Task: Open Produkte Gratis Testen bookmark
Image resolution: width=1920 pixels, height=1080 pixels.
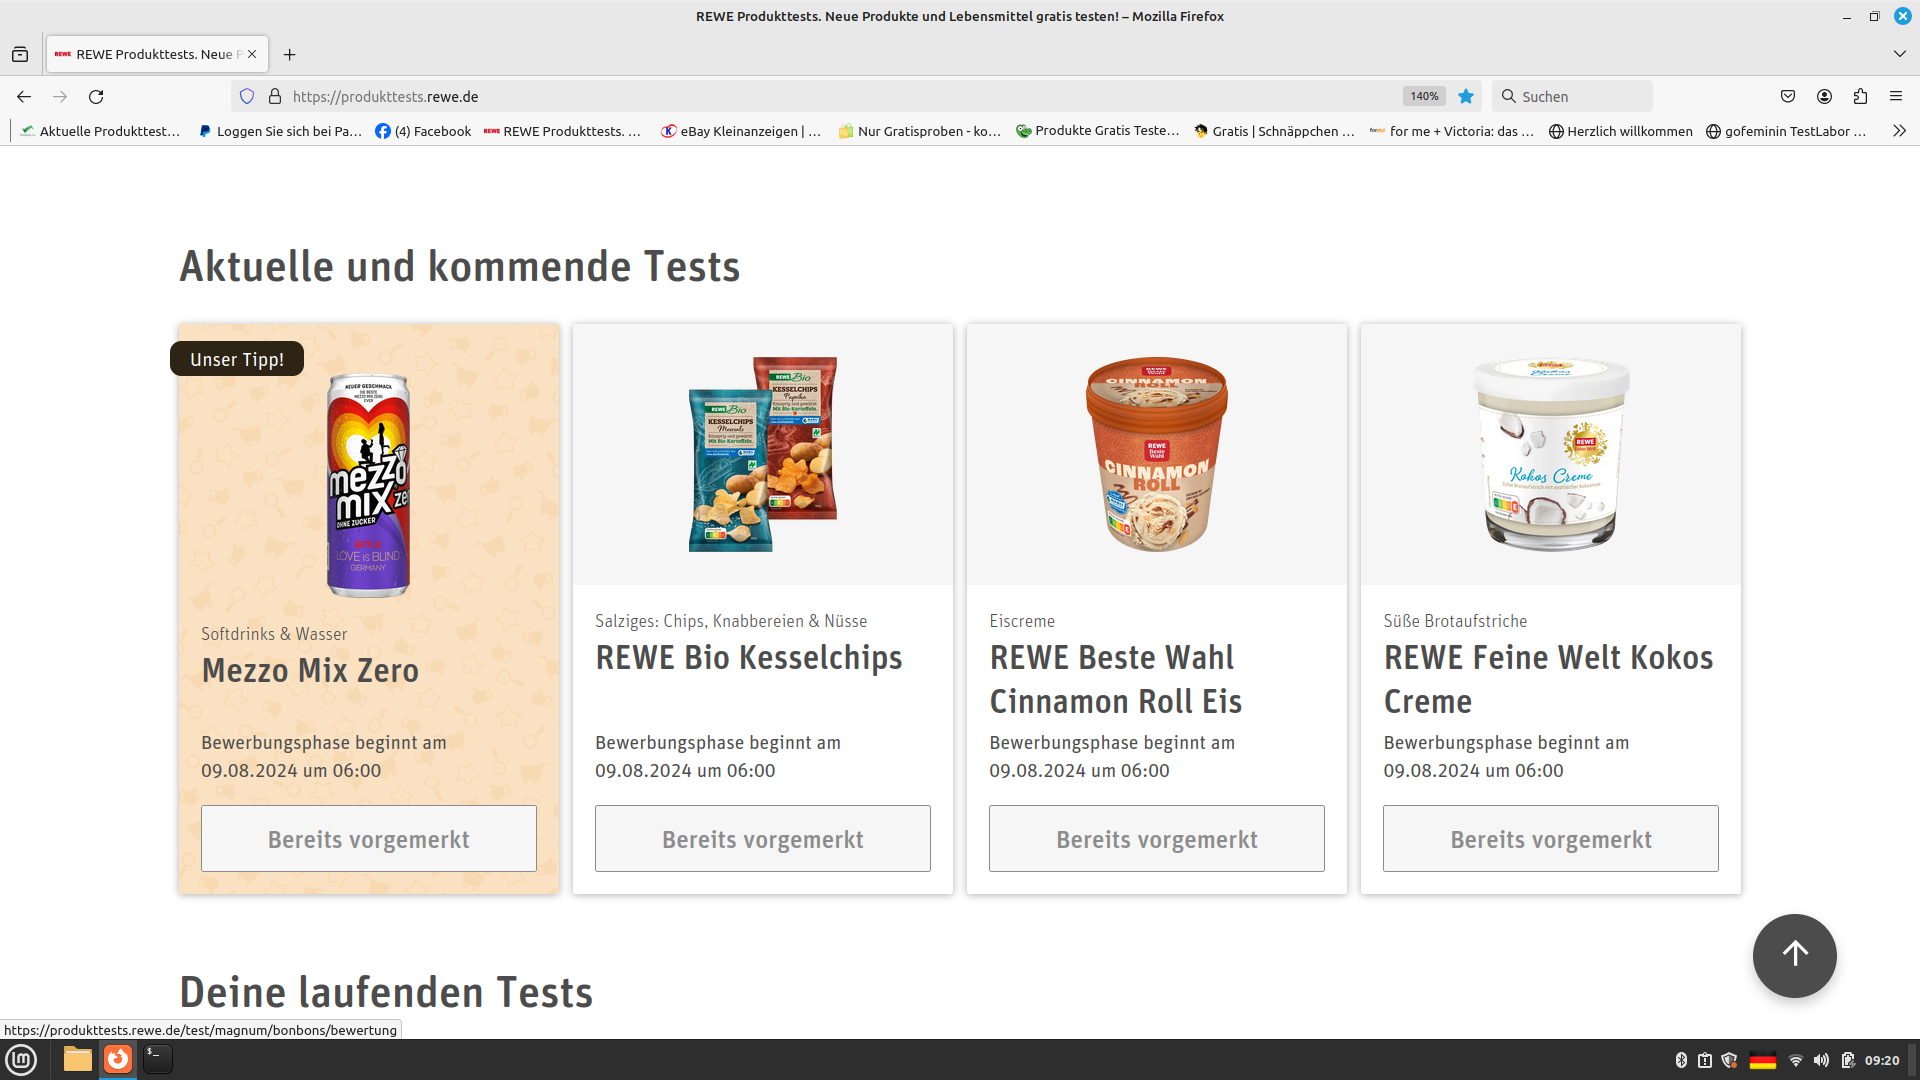Action: tap(1098, 131)
